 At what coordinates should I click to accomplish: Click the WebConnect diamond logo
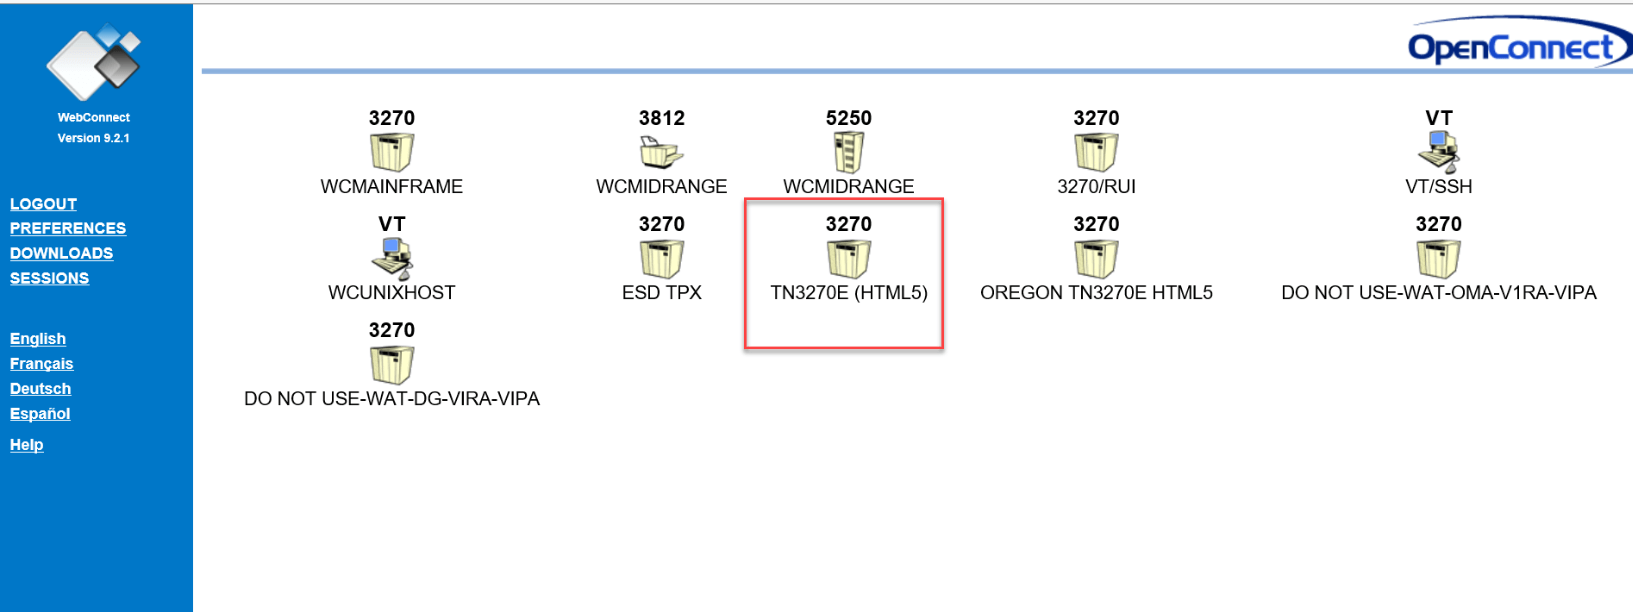(94, 62)
